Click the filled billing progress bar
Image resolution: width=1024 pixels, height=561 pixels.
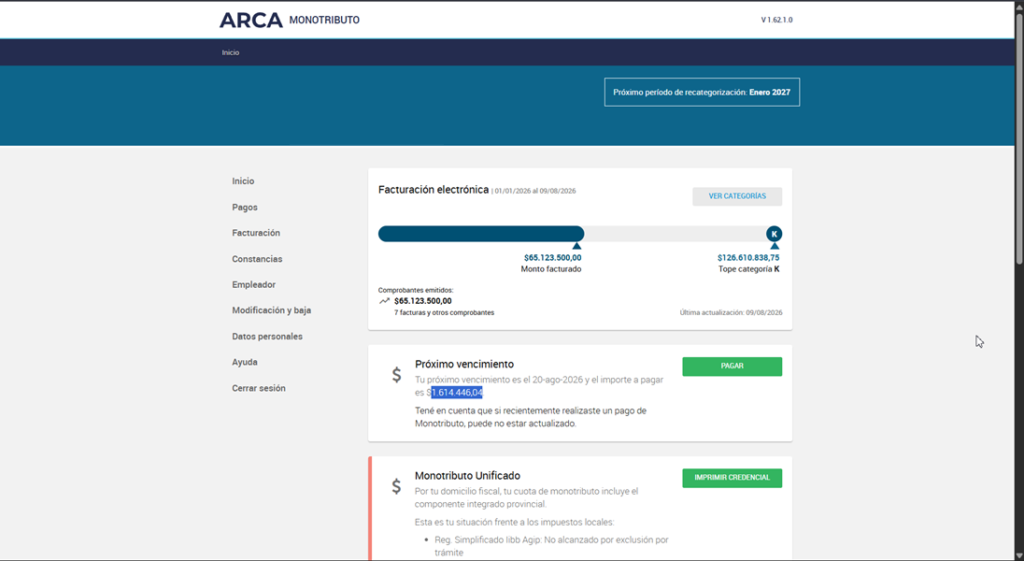coord(481,234)
